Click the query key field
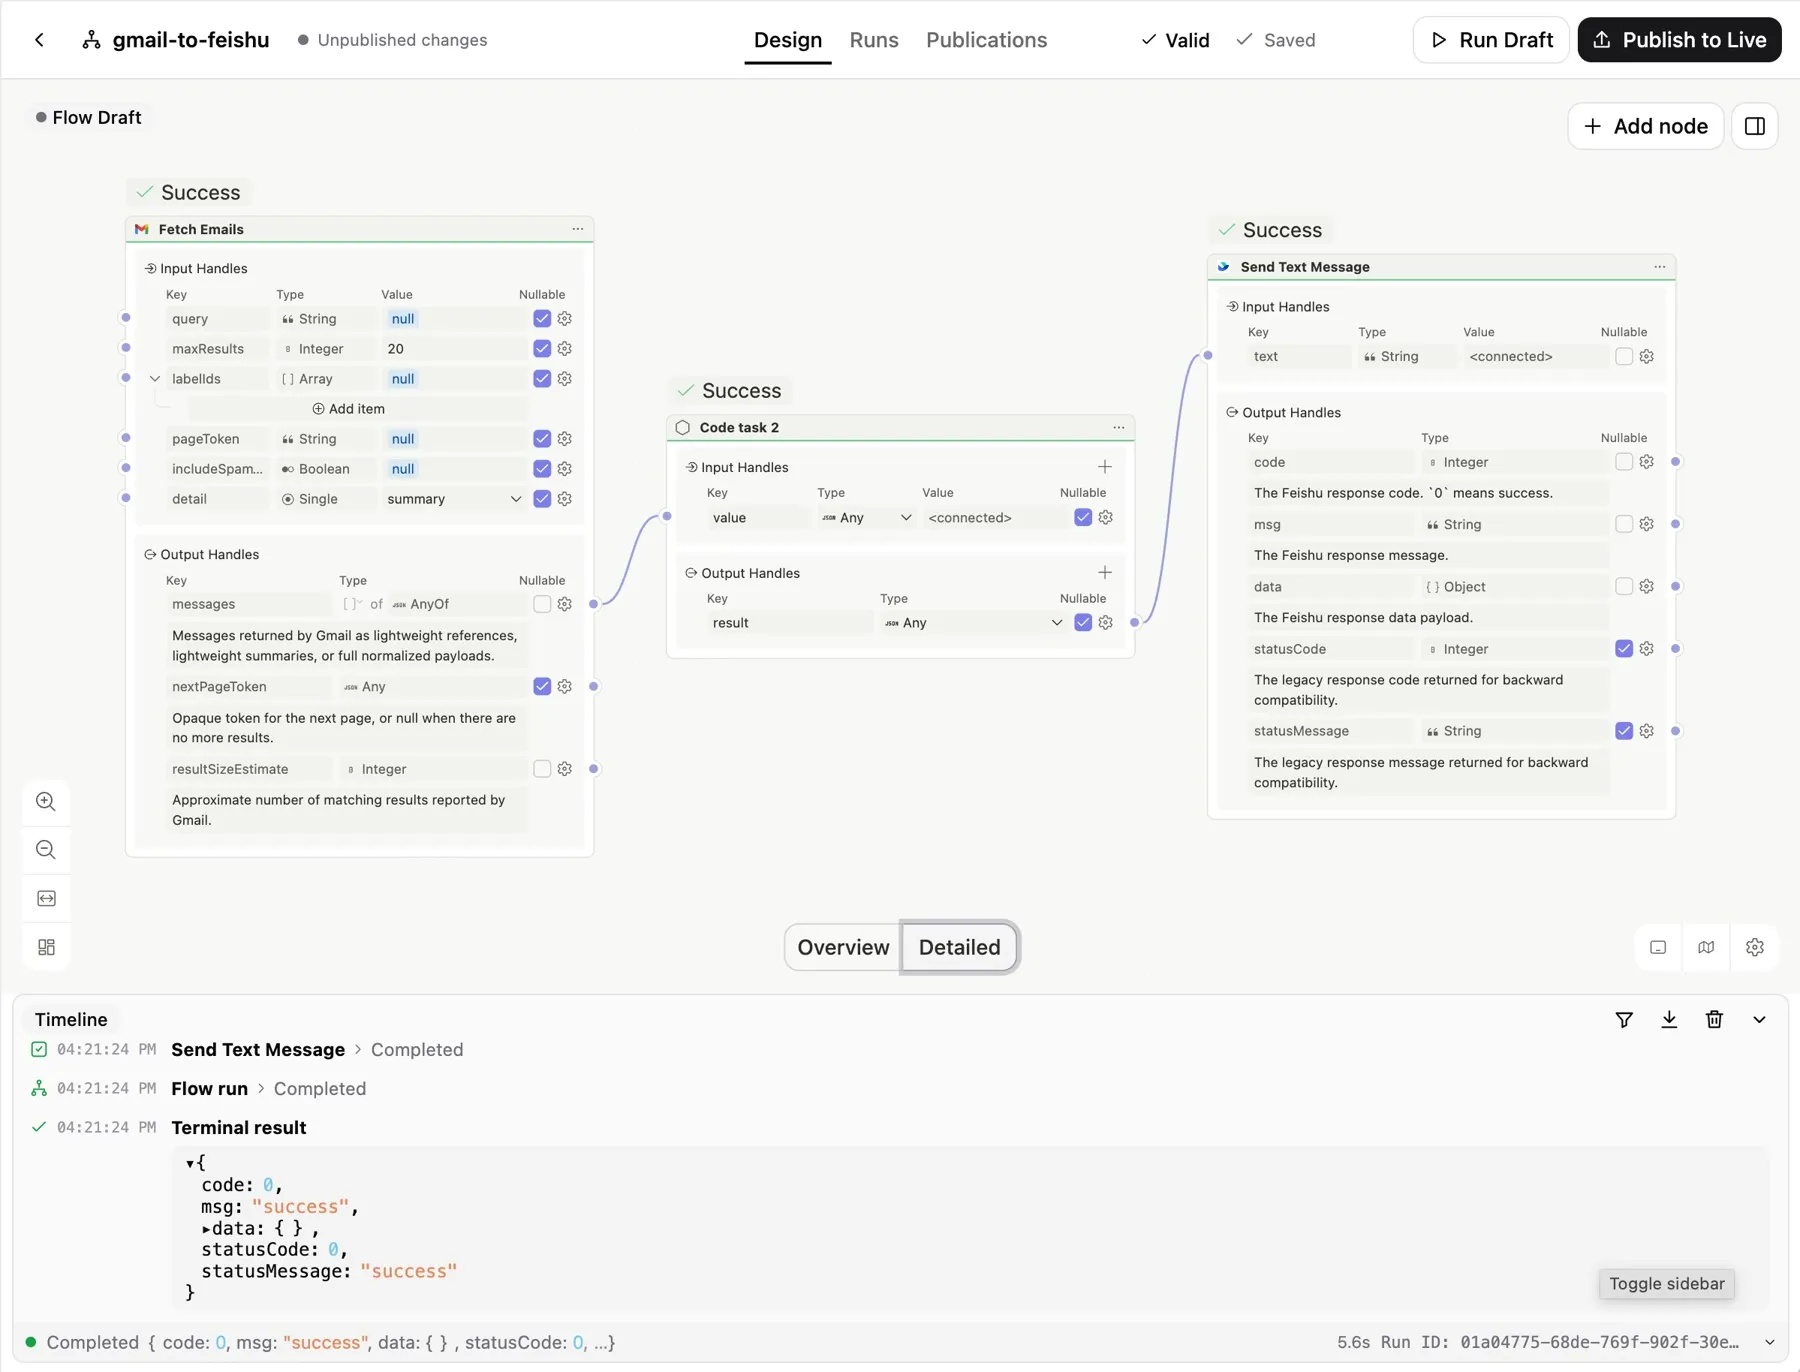Viewport: 1800px width, 1372px height. (216, 319)
